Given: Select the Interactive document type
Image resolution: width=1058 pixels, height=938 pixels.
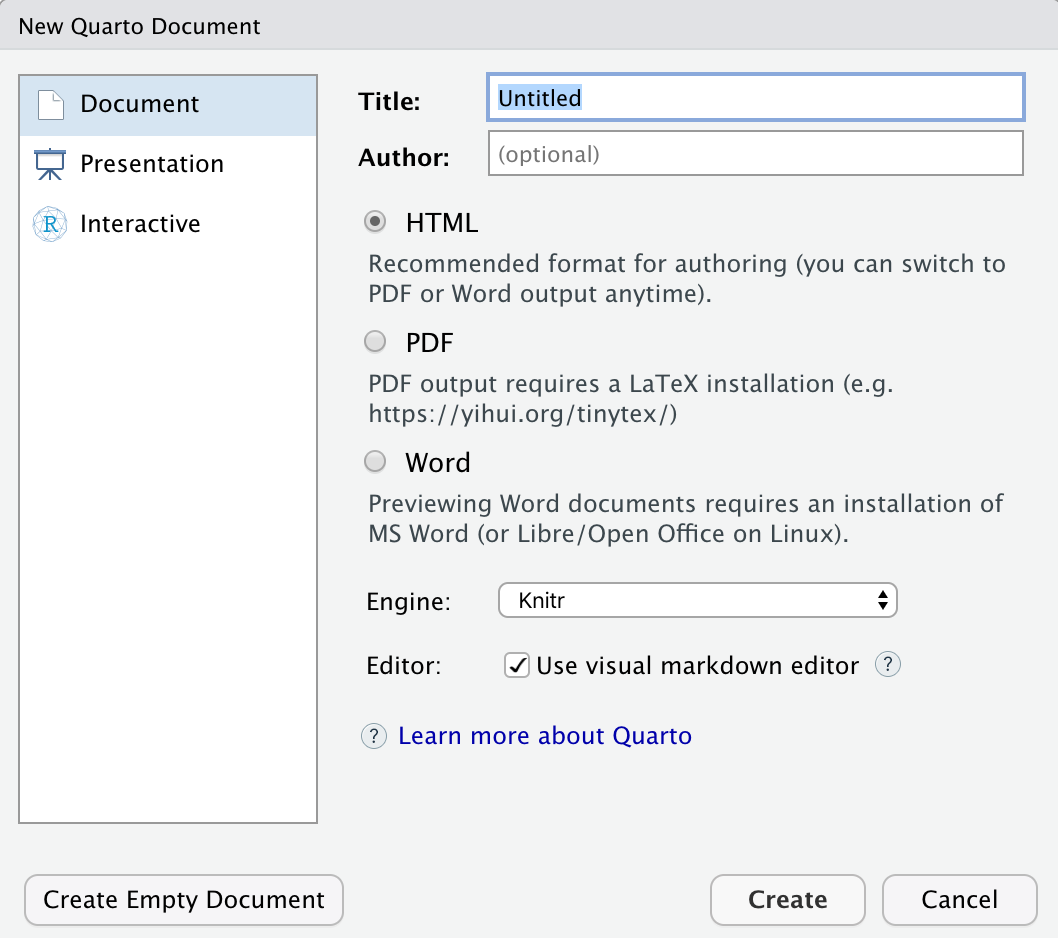Looking at the screenshot, I should coord(140,223).
